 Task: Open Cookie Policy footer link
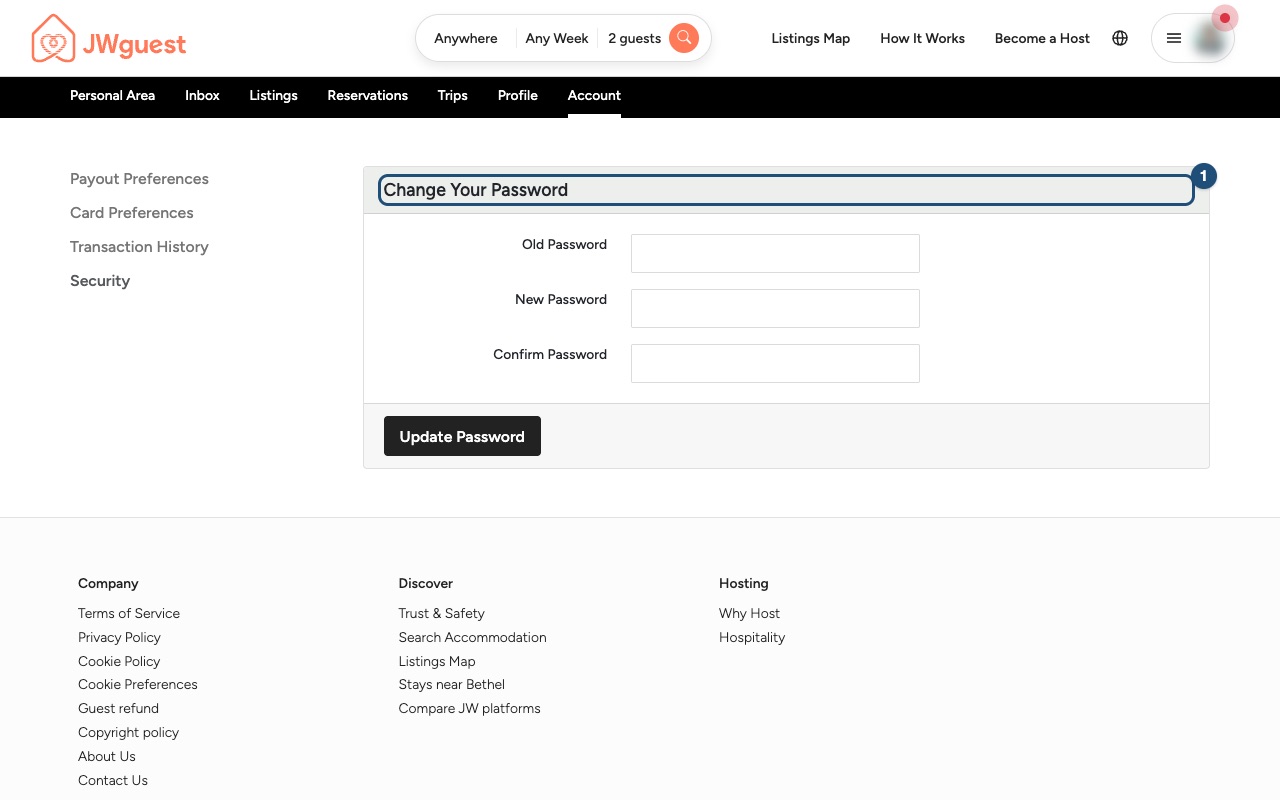pos(119,661)
